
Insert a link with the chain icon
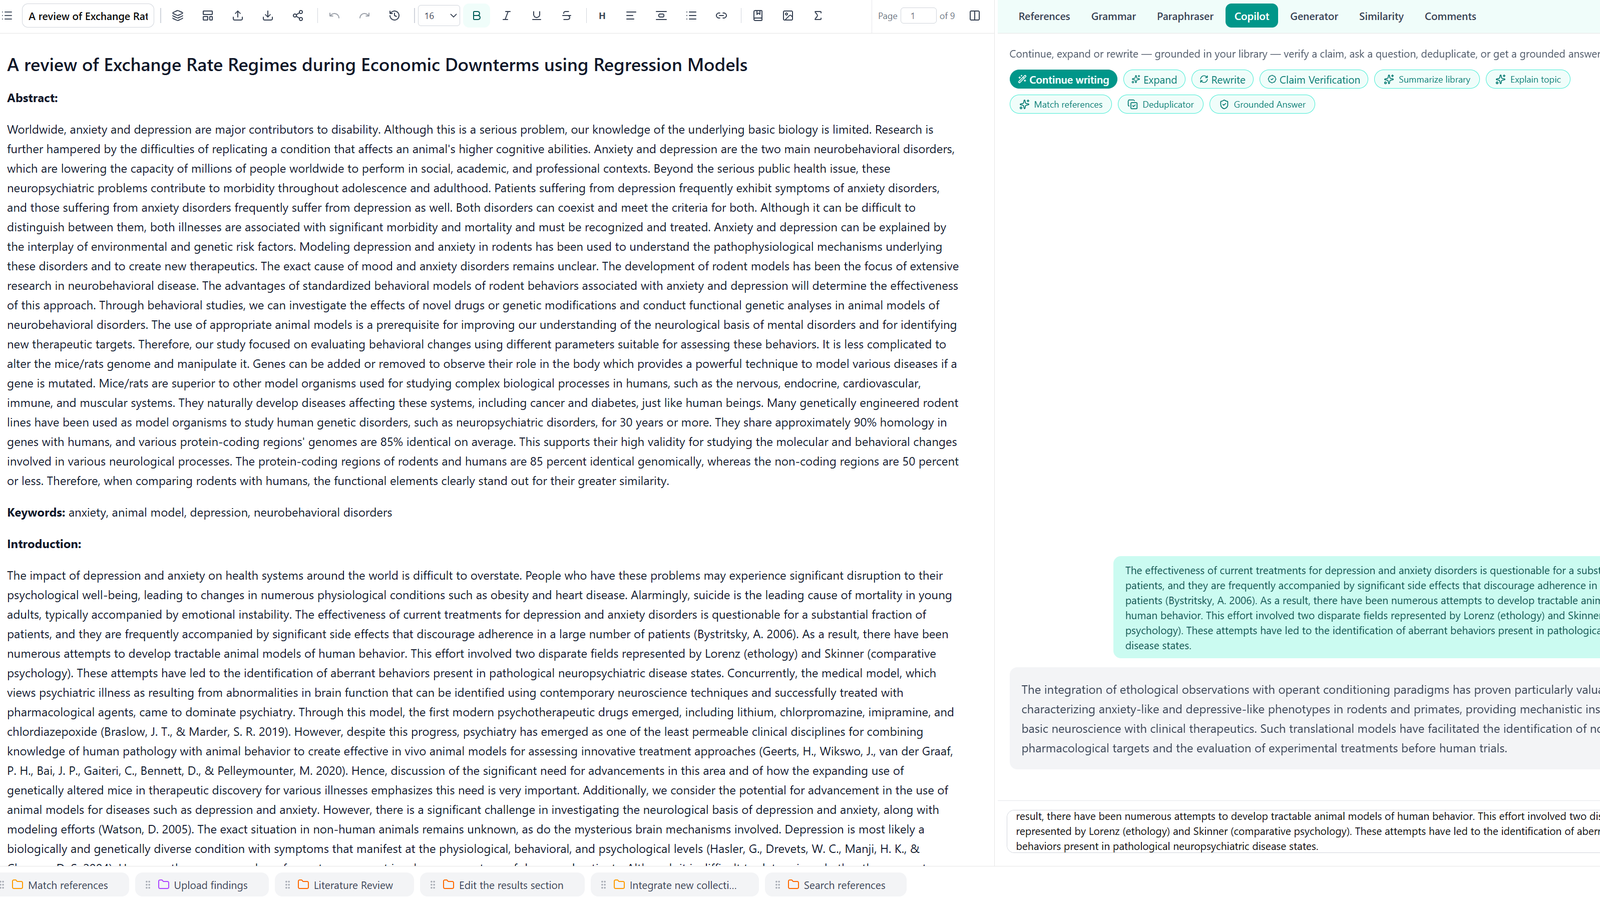721,16
